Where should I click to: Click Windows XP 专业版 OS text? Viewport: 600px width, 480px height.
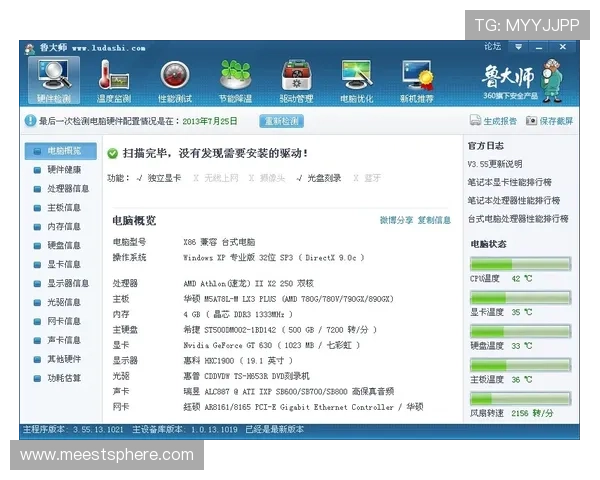click(274, 258)
